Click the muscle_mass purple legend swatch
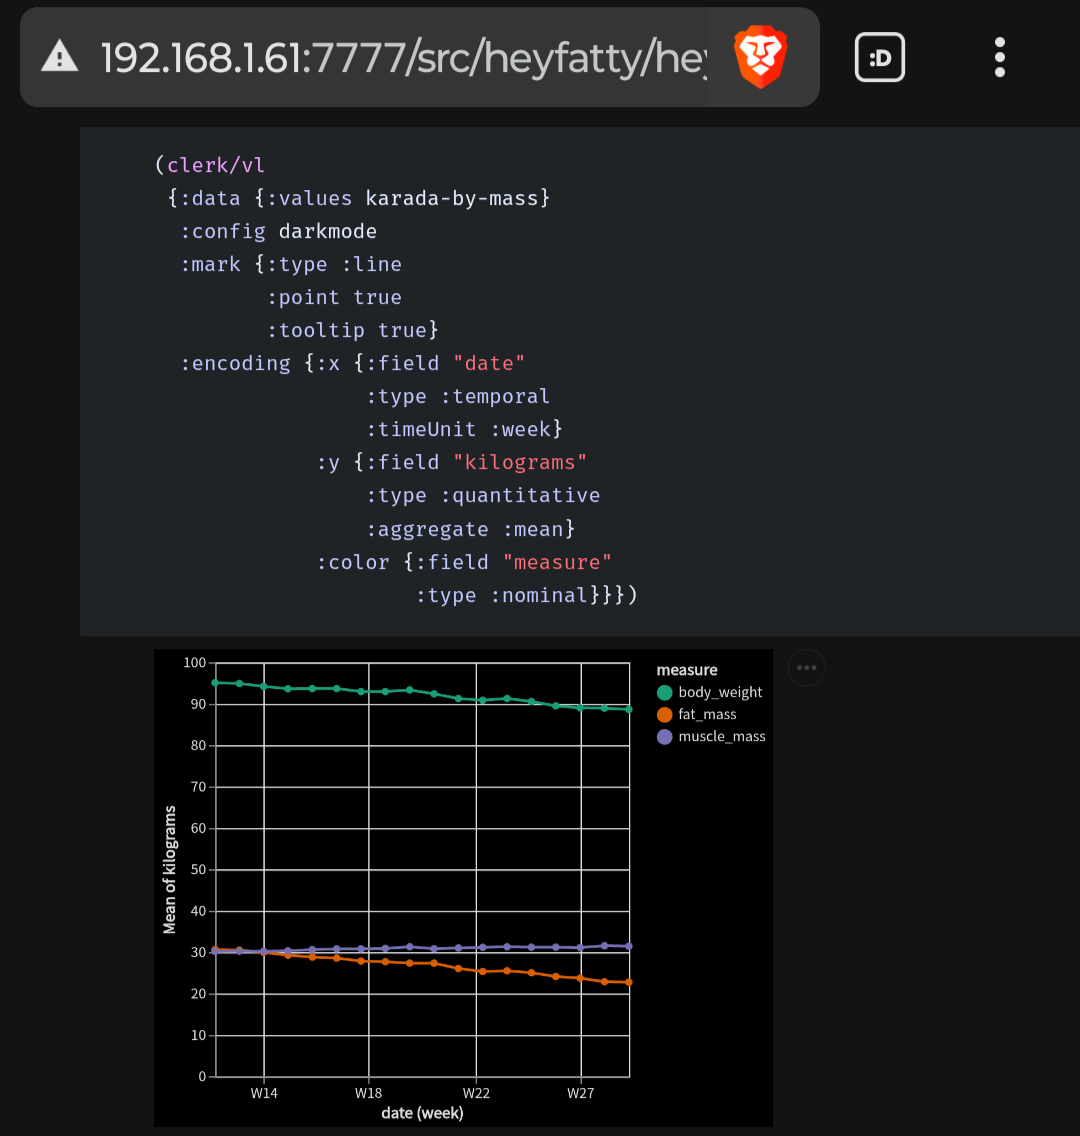 tap(664, 737)
